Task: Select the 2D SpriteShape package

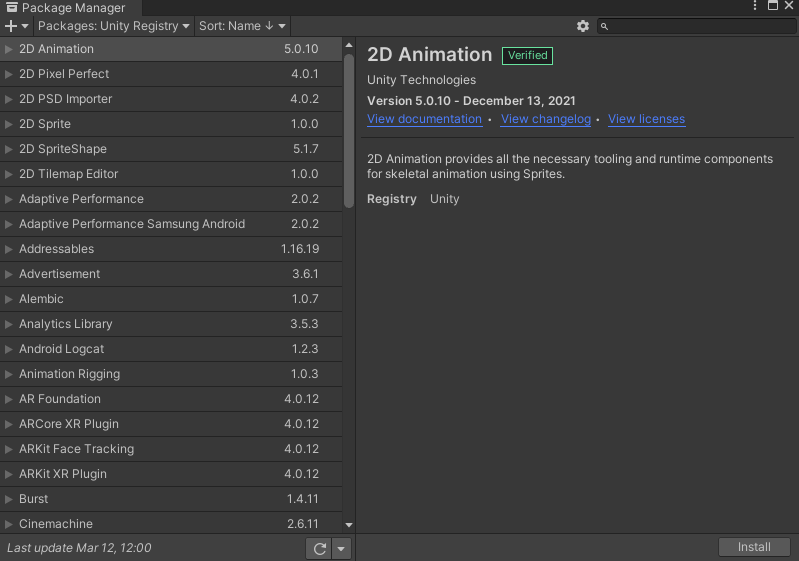Action: pos(171,149)
